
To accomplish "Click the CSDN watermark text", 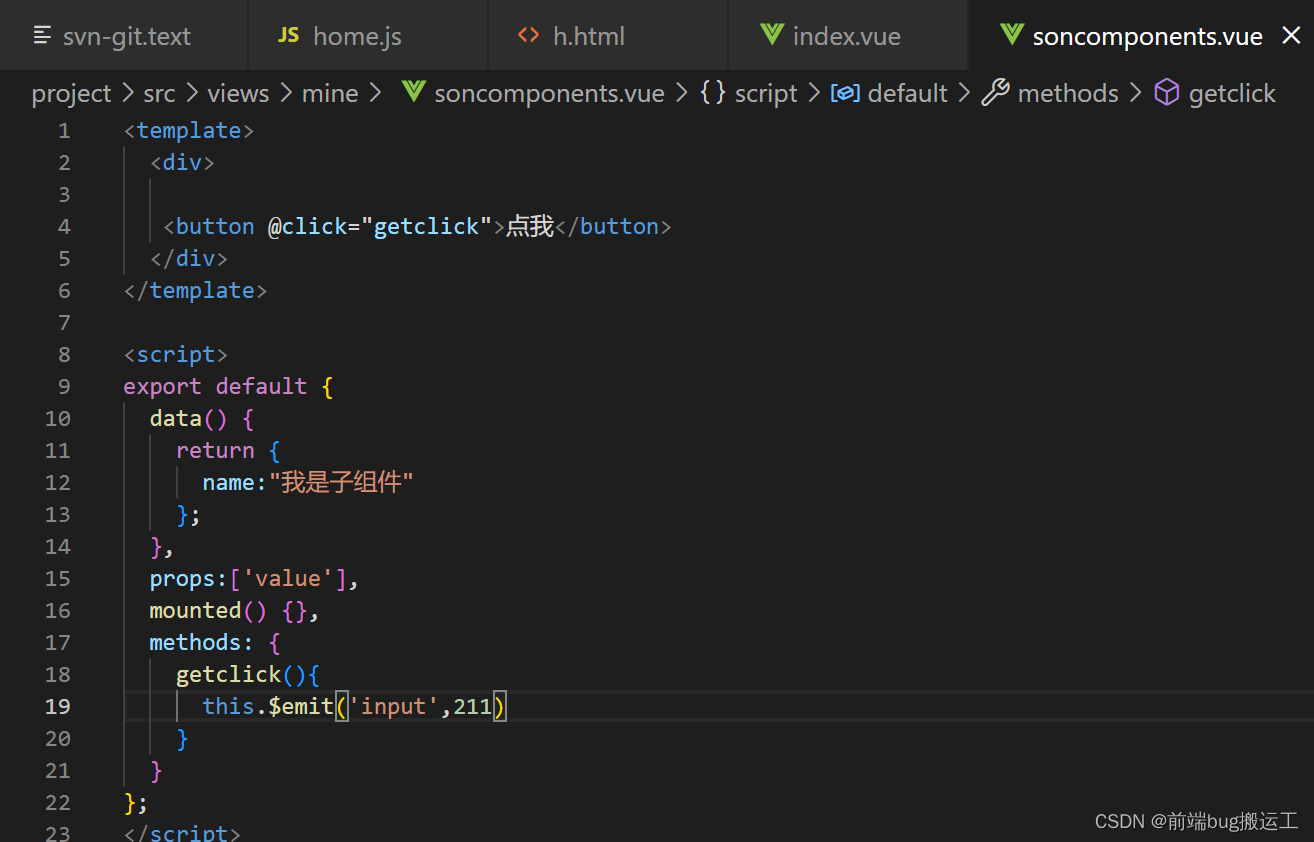I will [1195, 821].
